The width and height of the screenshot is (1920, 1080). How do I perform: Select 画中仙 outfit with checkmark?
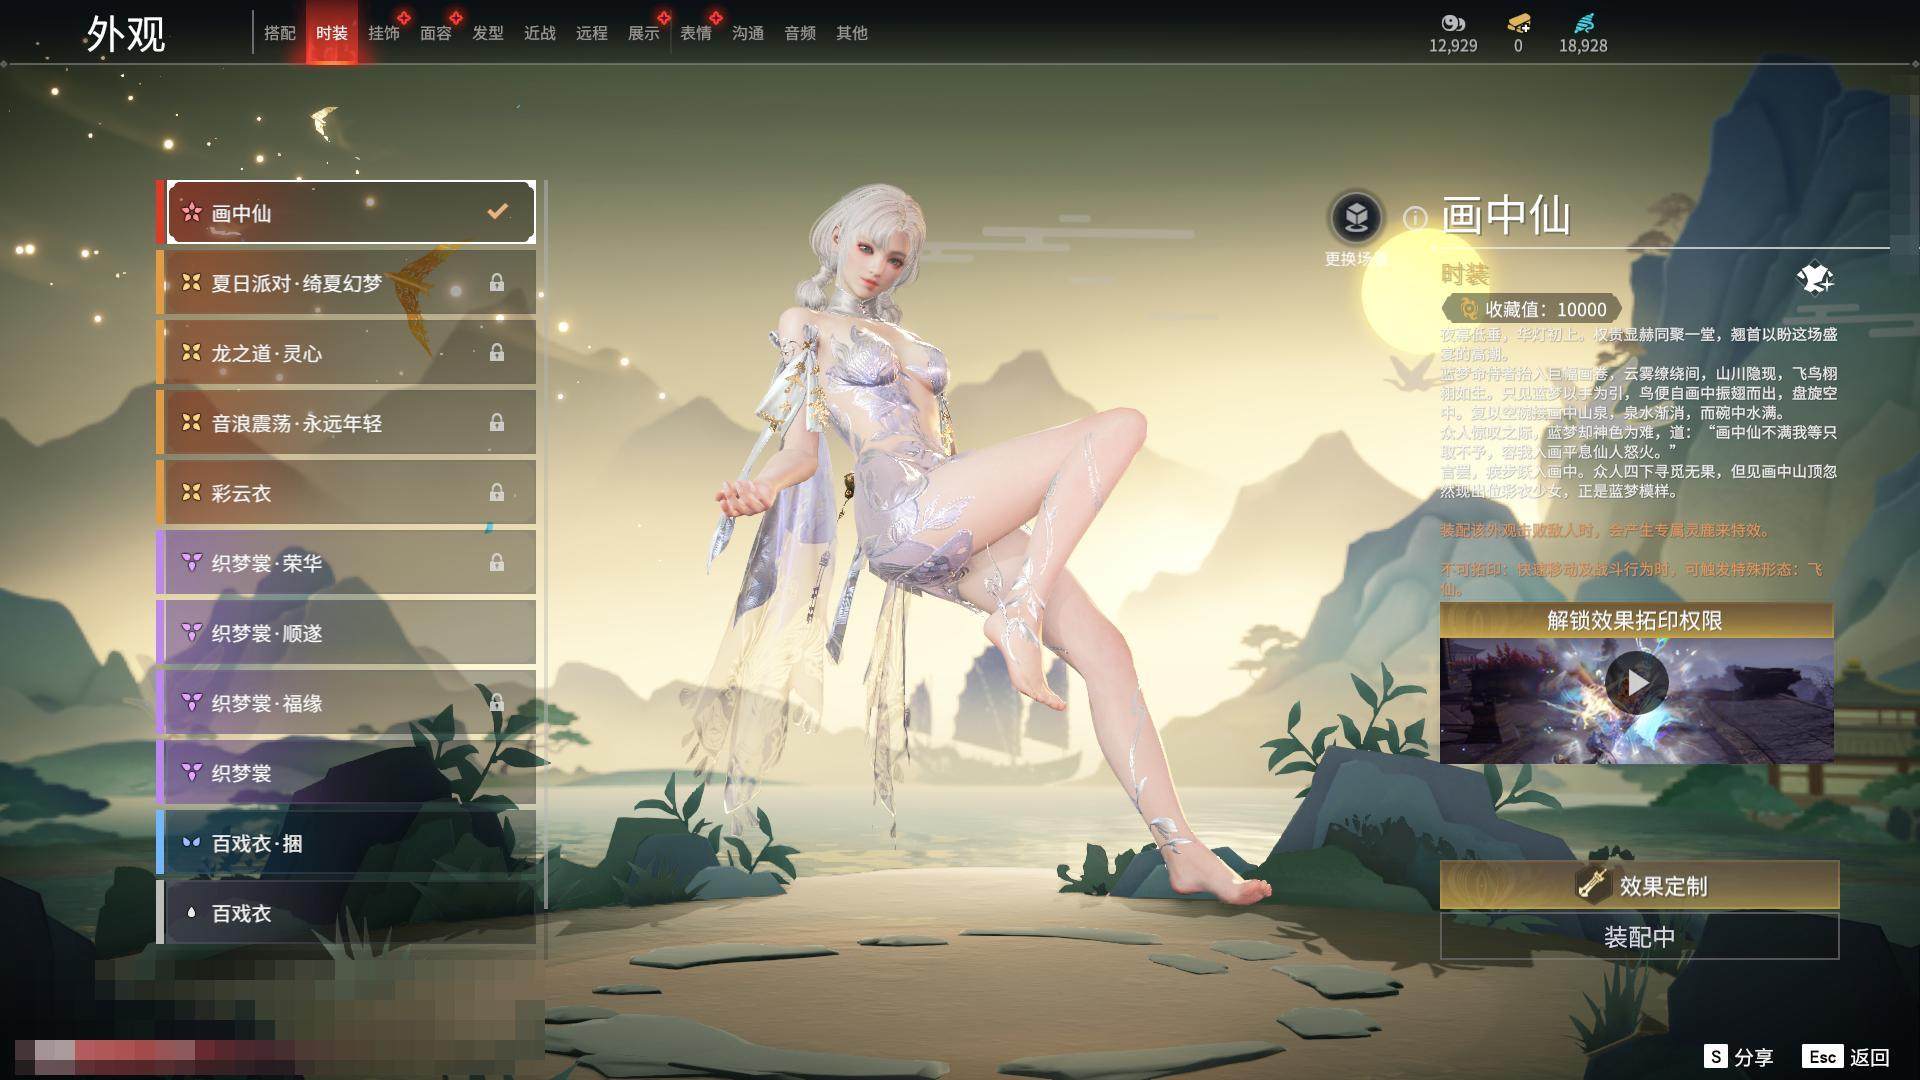pyautogui.click(x=350, y=213)
